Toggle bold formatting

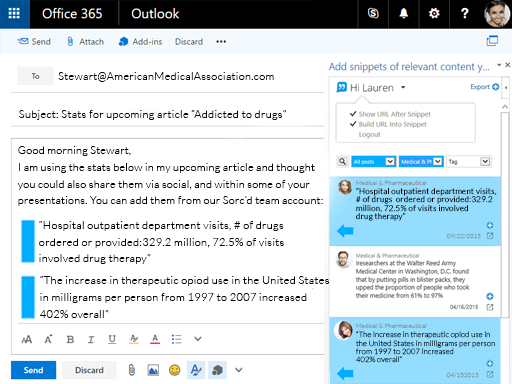point(70,339)
